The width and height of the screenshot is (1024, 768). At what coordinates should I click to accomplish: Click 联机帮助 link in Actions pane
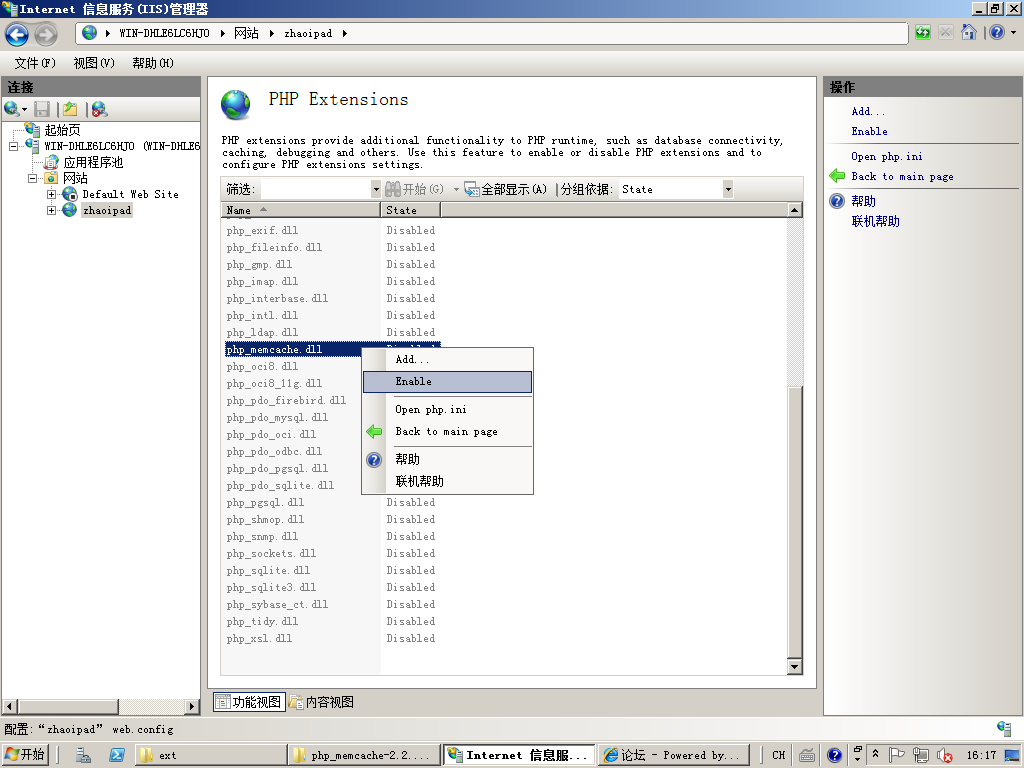point(875,221)
